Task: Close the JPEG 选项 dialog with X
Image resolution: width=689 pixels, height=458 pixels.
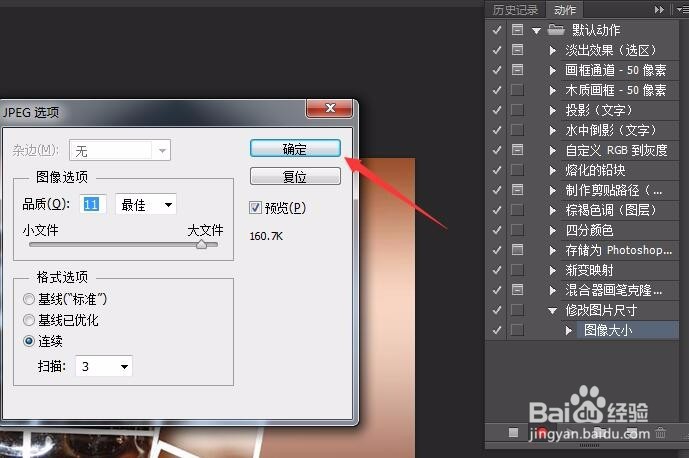Action: 330,108
